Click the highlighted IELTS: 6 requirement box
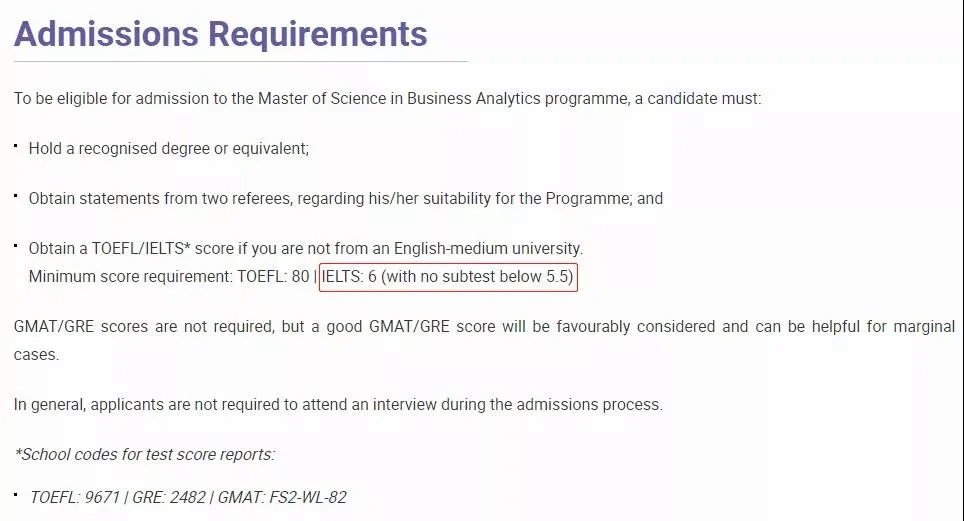This screenshot has height=521, width=964. click(x=448, y=277)
